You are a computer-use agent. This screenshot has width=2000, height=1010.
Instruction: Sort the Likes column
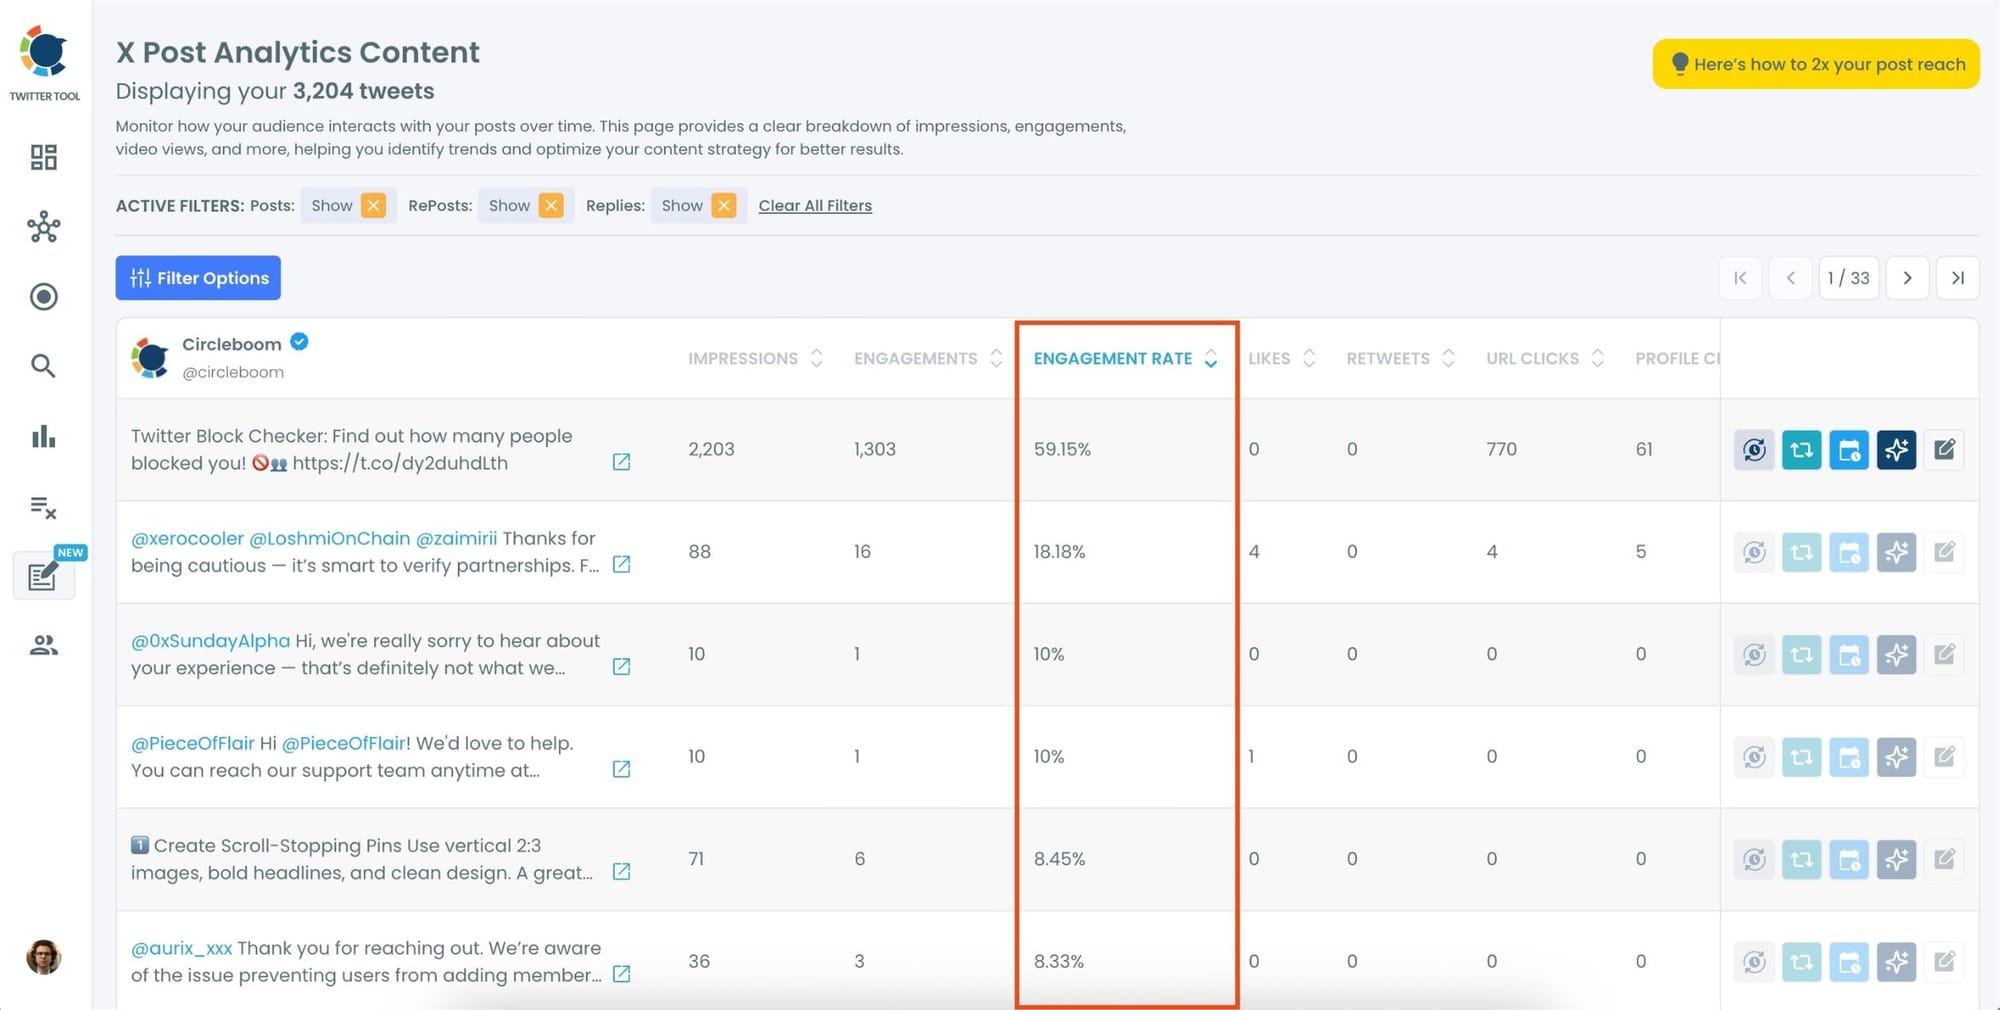point(1311,357)
